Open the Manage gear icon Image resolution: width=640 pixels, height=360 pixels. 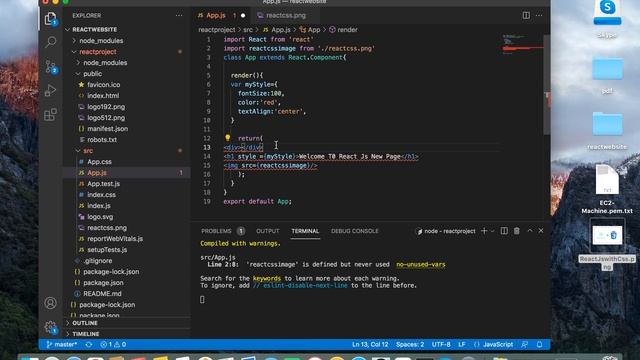tap(51, 327)
